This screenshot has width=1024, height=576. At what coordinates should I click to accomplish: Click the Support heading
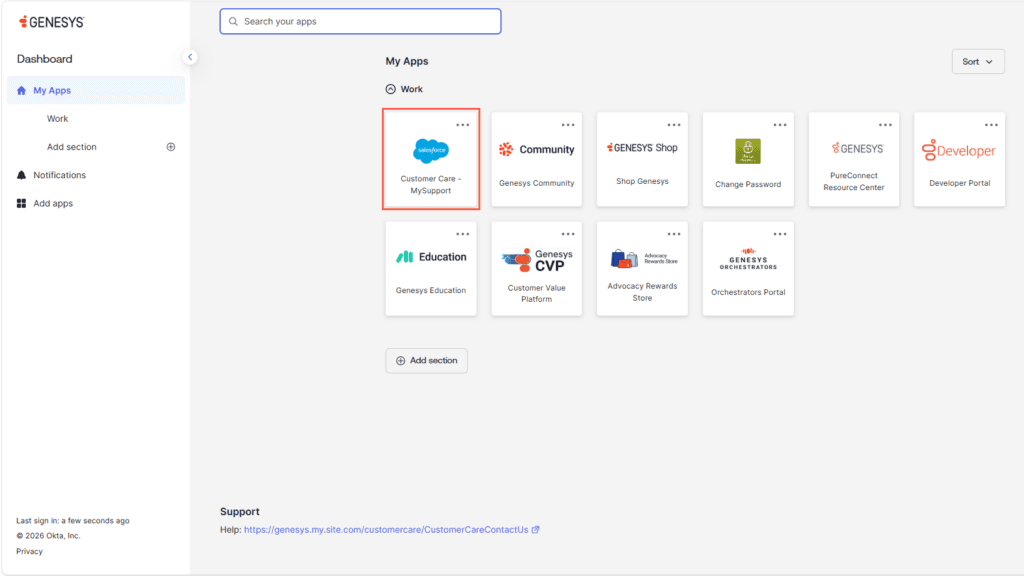[240, 511]
